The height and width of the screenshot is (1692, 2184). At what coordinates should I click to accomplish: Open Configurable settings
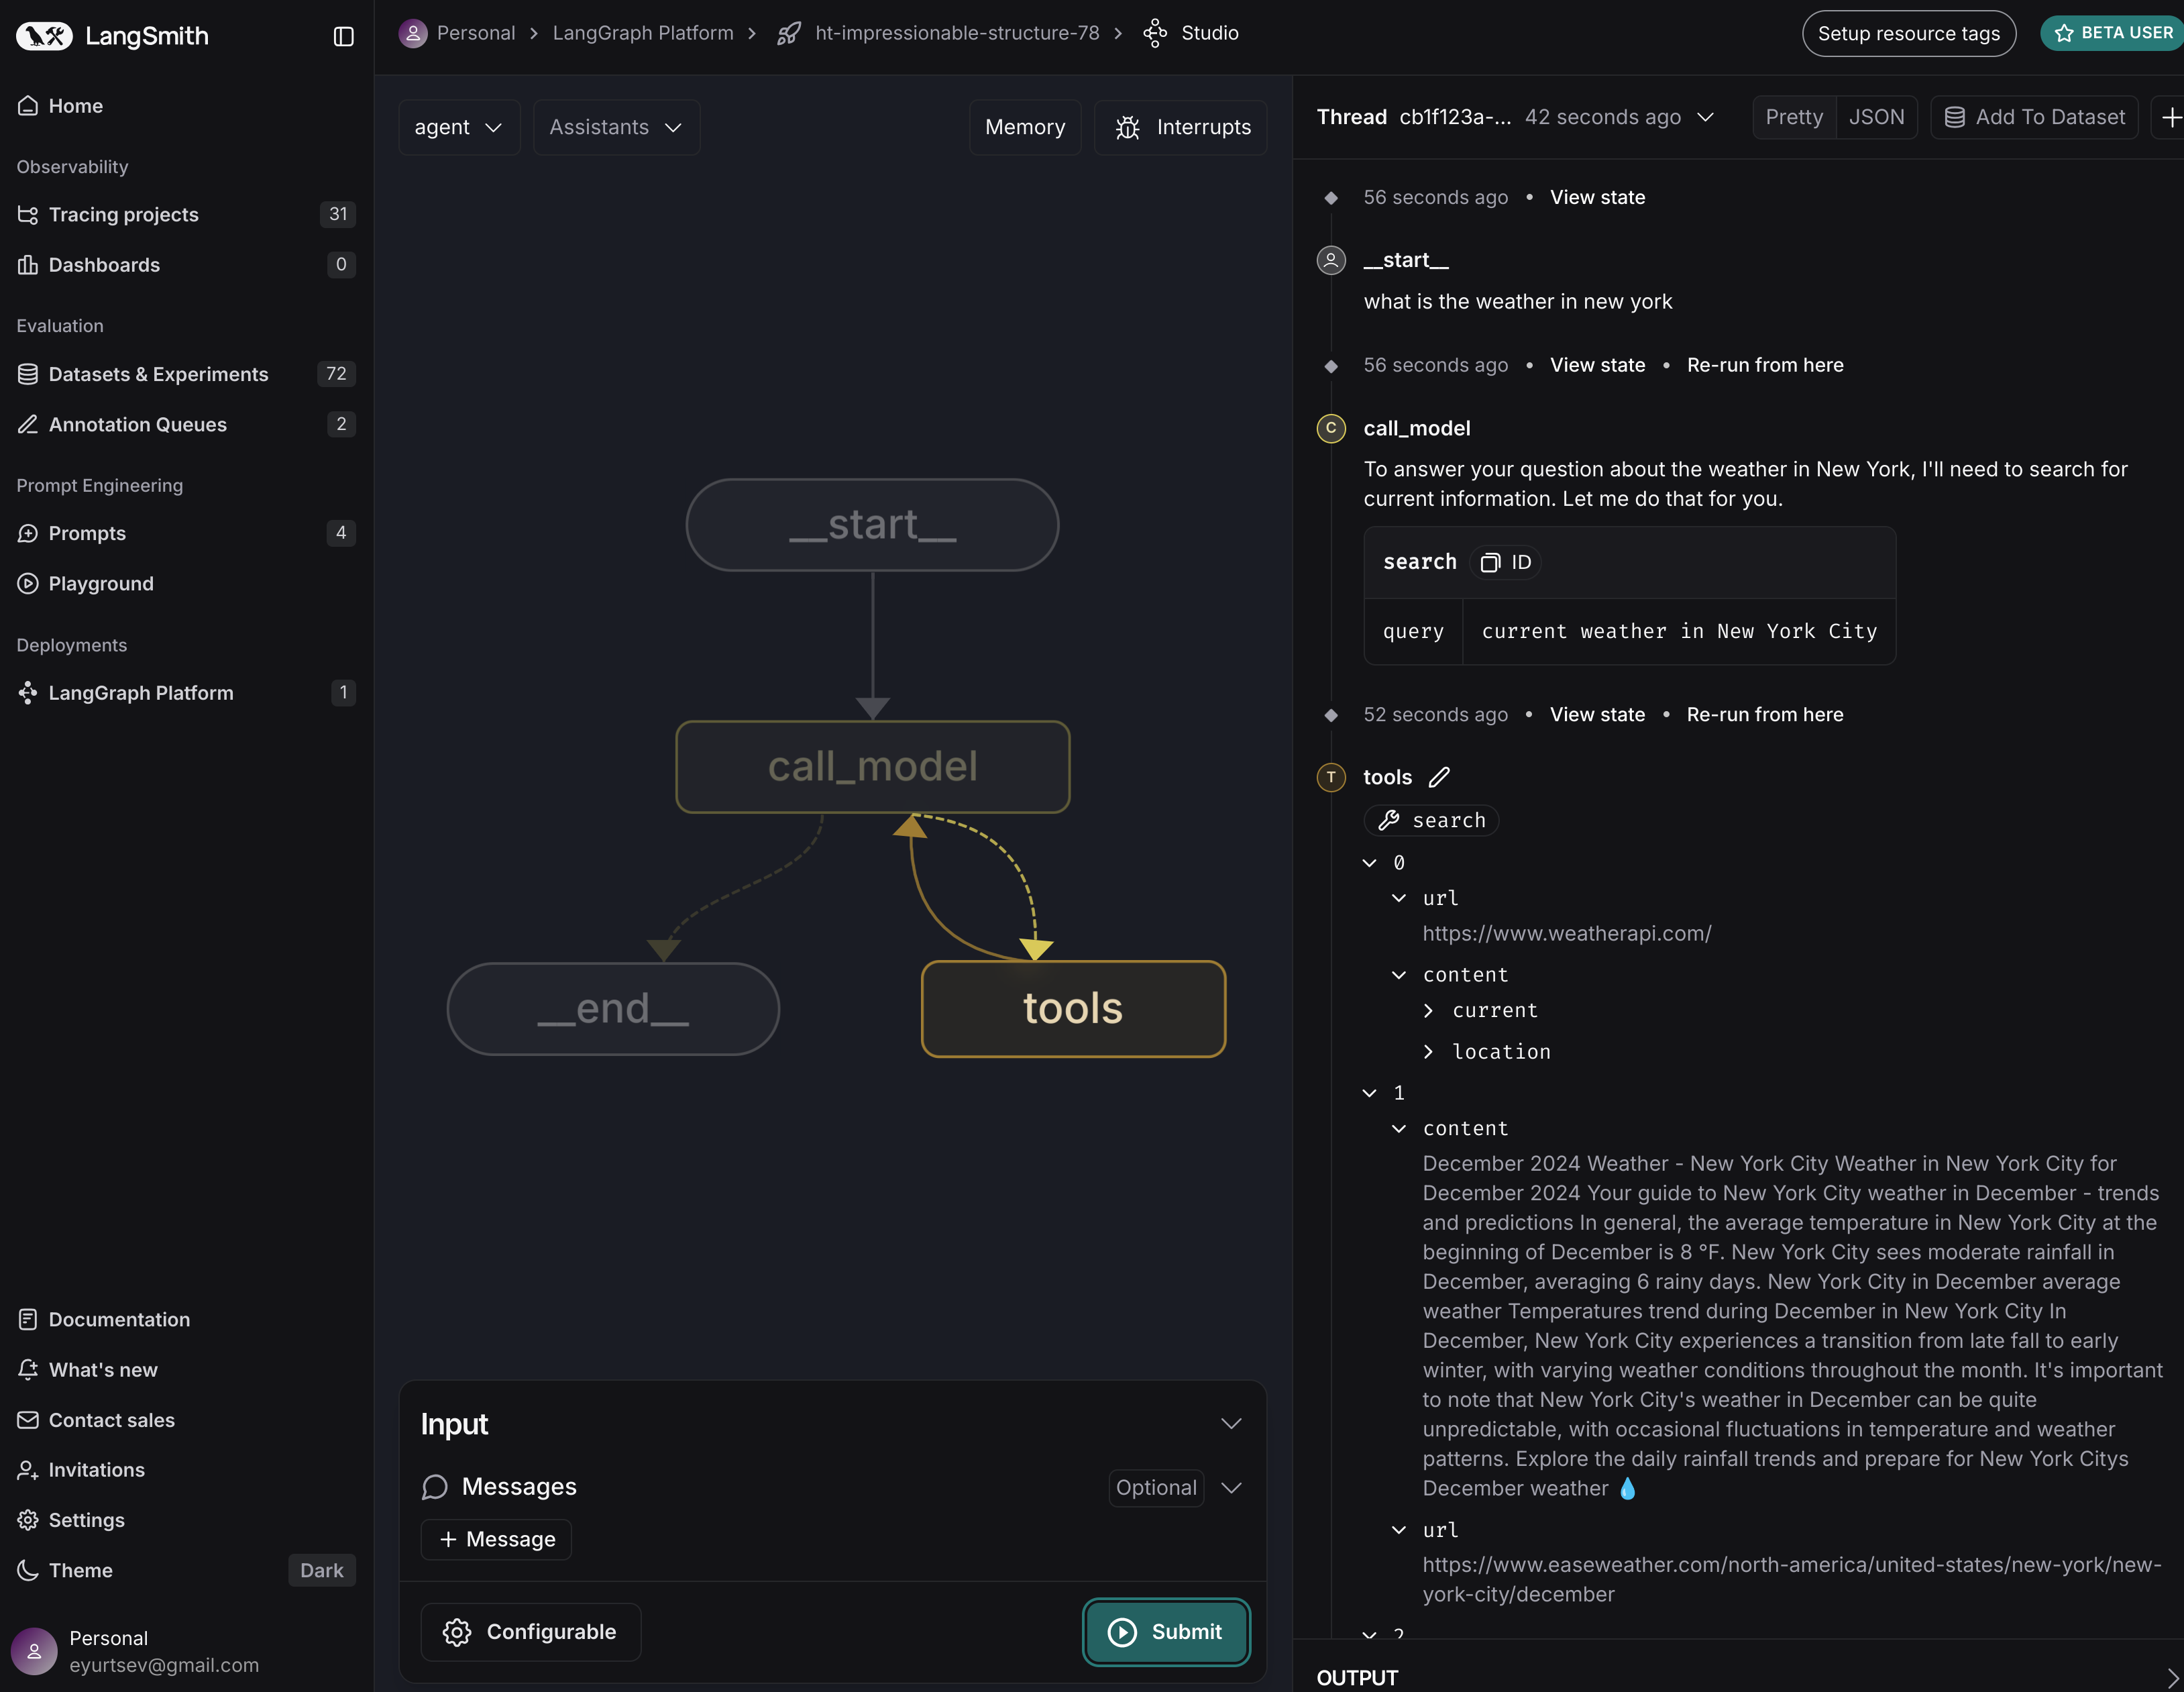[x=531, y=1632]
